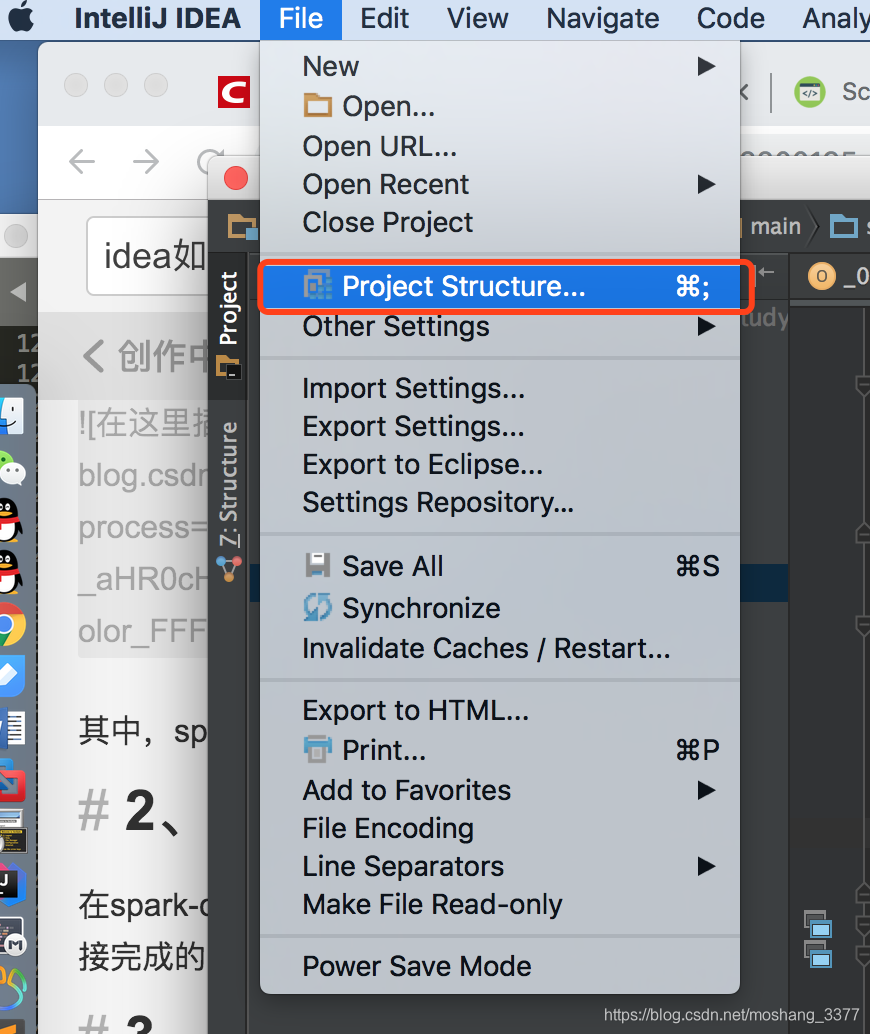Expand the Add to Favorites submenu
Image resolution: width=870 pixels, height=1034 pixels.
[500, 790]
